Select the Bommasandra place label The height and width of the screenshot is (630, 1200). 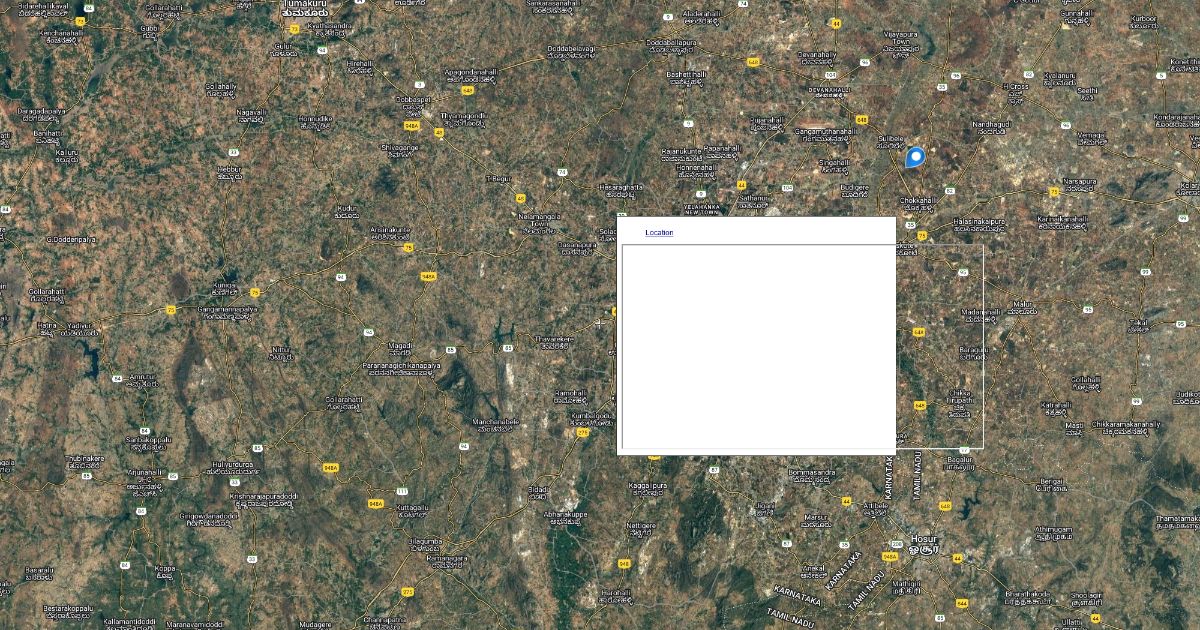(811, 474)
